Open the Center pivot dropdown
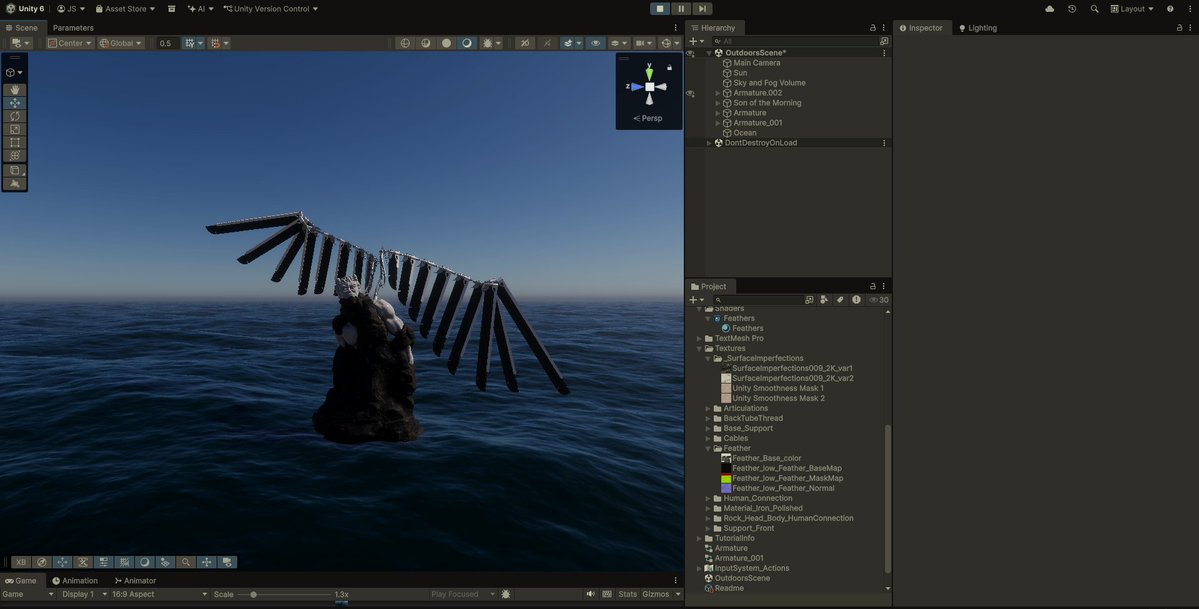 [x=70, y=43]
